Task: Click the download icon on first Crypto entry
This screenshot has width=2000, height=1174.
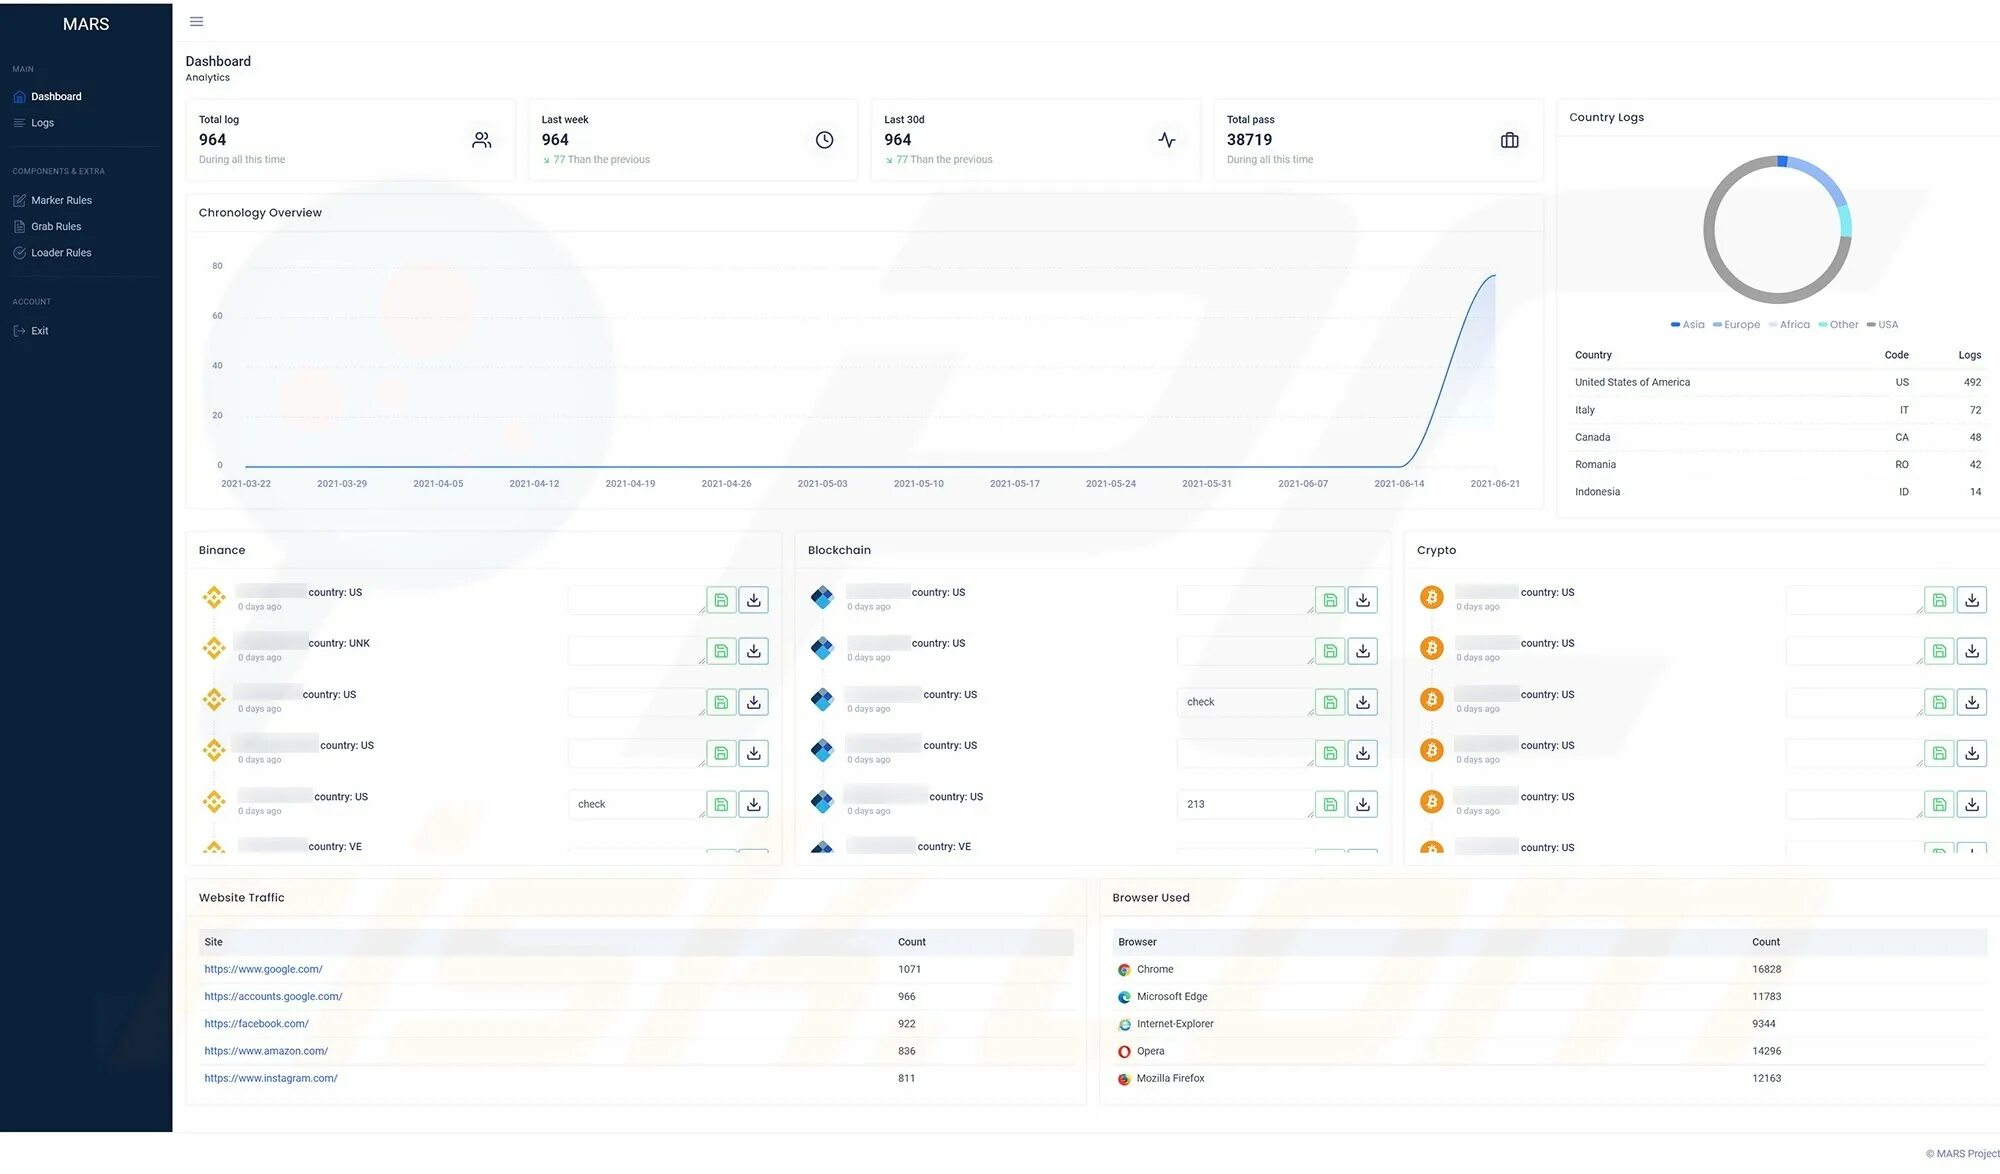Action: [x=1972, y=598]
